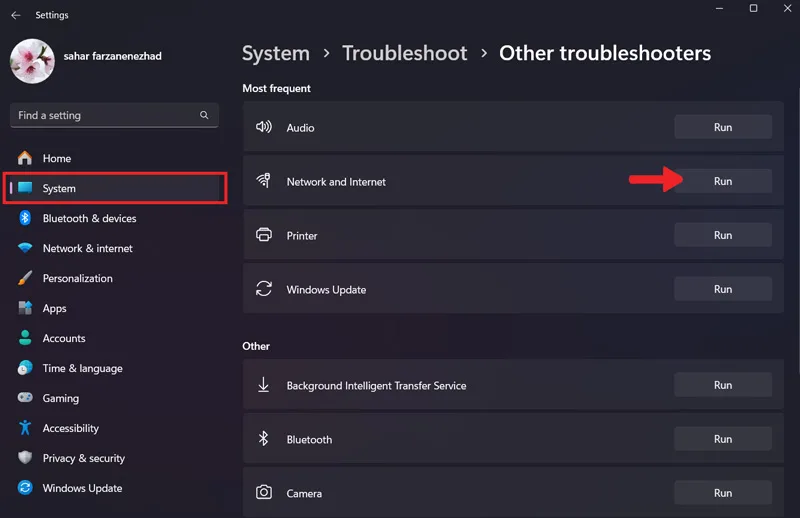Run the Printer troubleshooter
Image resolution: width=800 pixels, height=518 pixels.
point(722,235)
